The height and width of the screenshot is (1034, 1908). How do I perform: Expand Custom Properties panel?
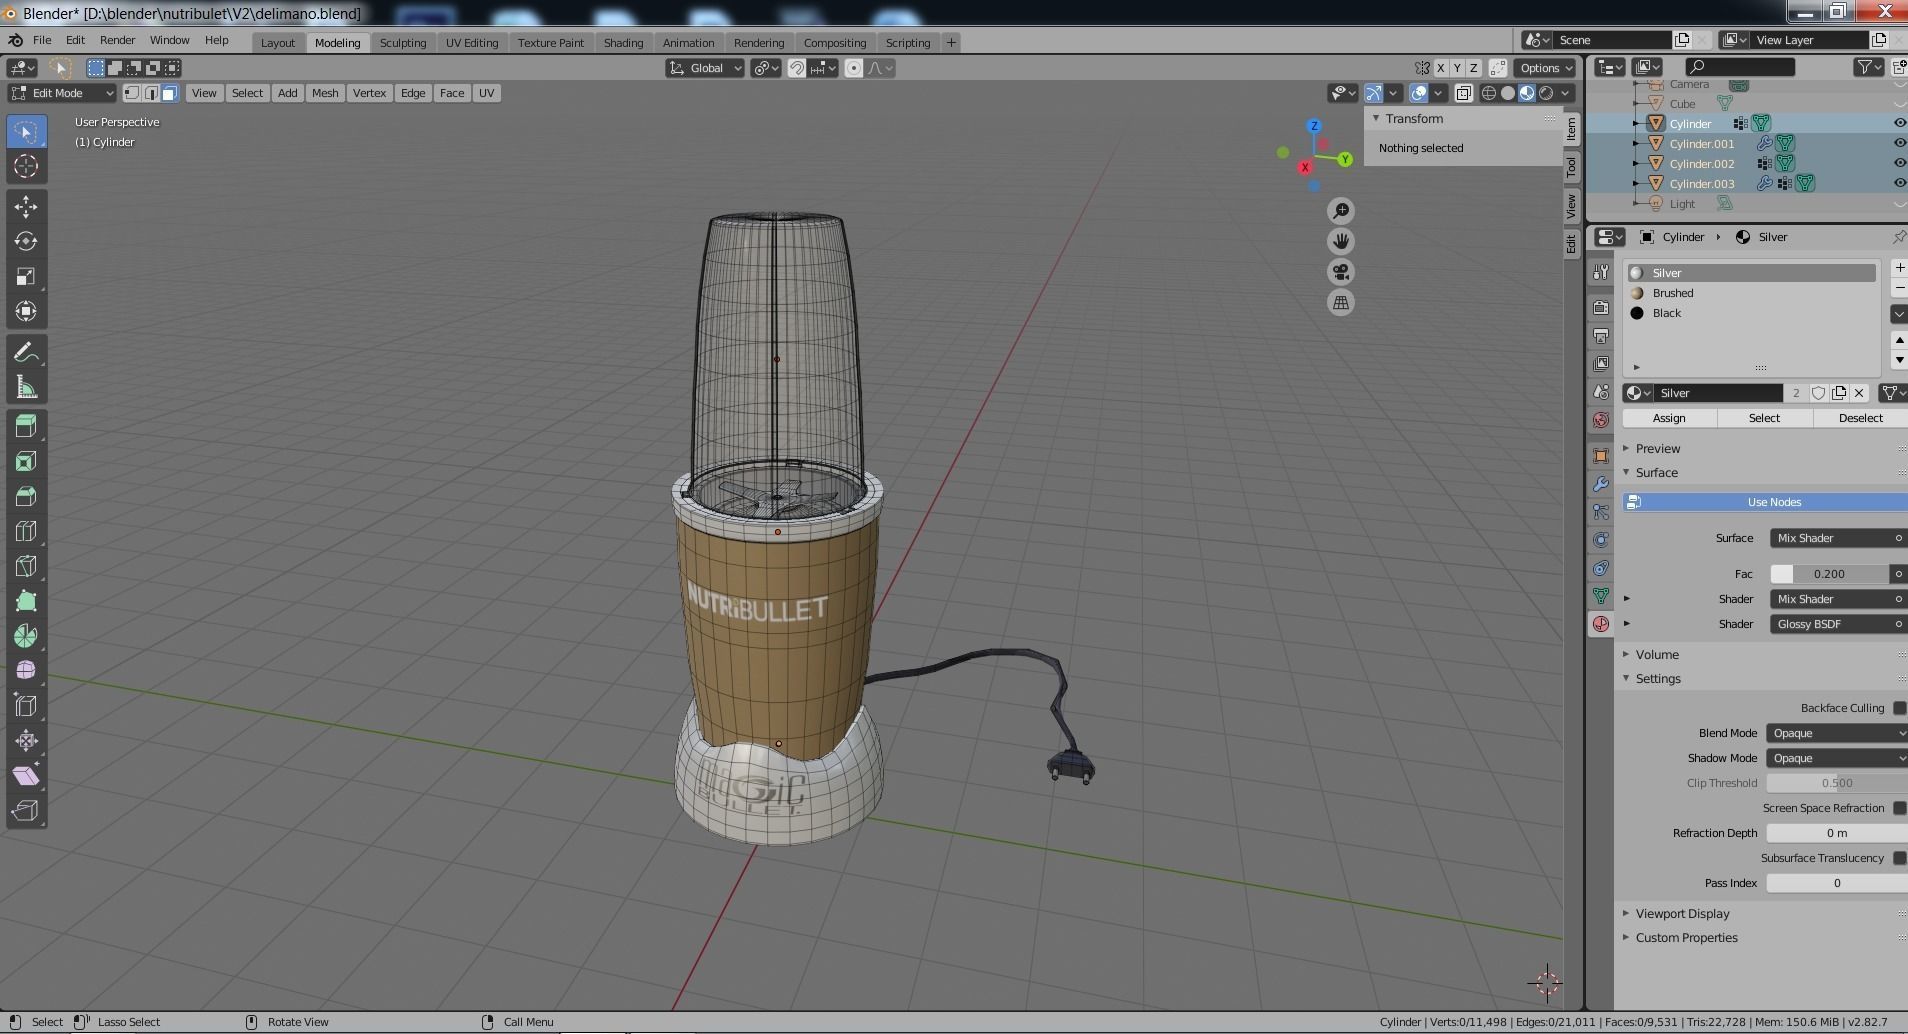coord(1686,938)
